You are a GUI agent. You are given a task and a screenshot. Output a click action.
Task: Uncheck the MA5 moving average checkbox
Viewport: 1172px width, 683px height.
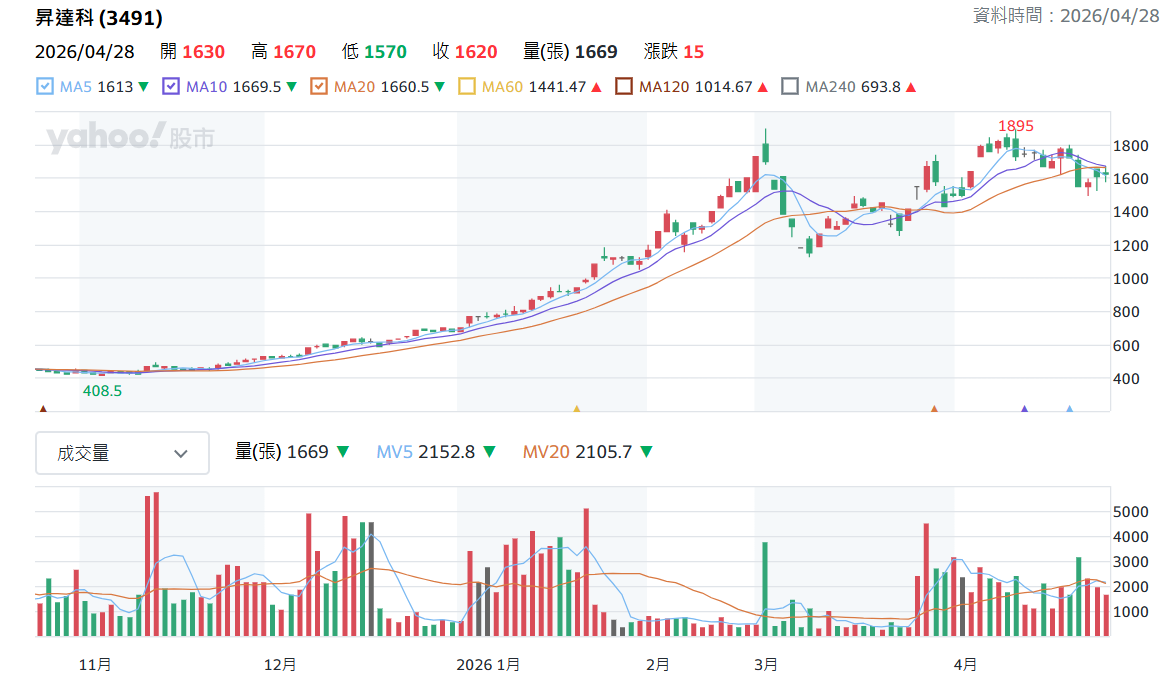pyautogui.click(x=45, y=87)
